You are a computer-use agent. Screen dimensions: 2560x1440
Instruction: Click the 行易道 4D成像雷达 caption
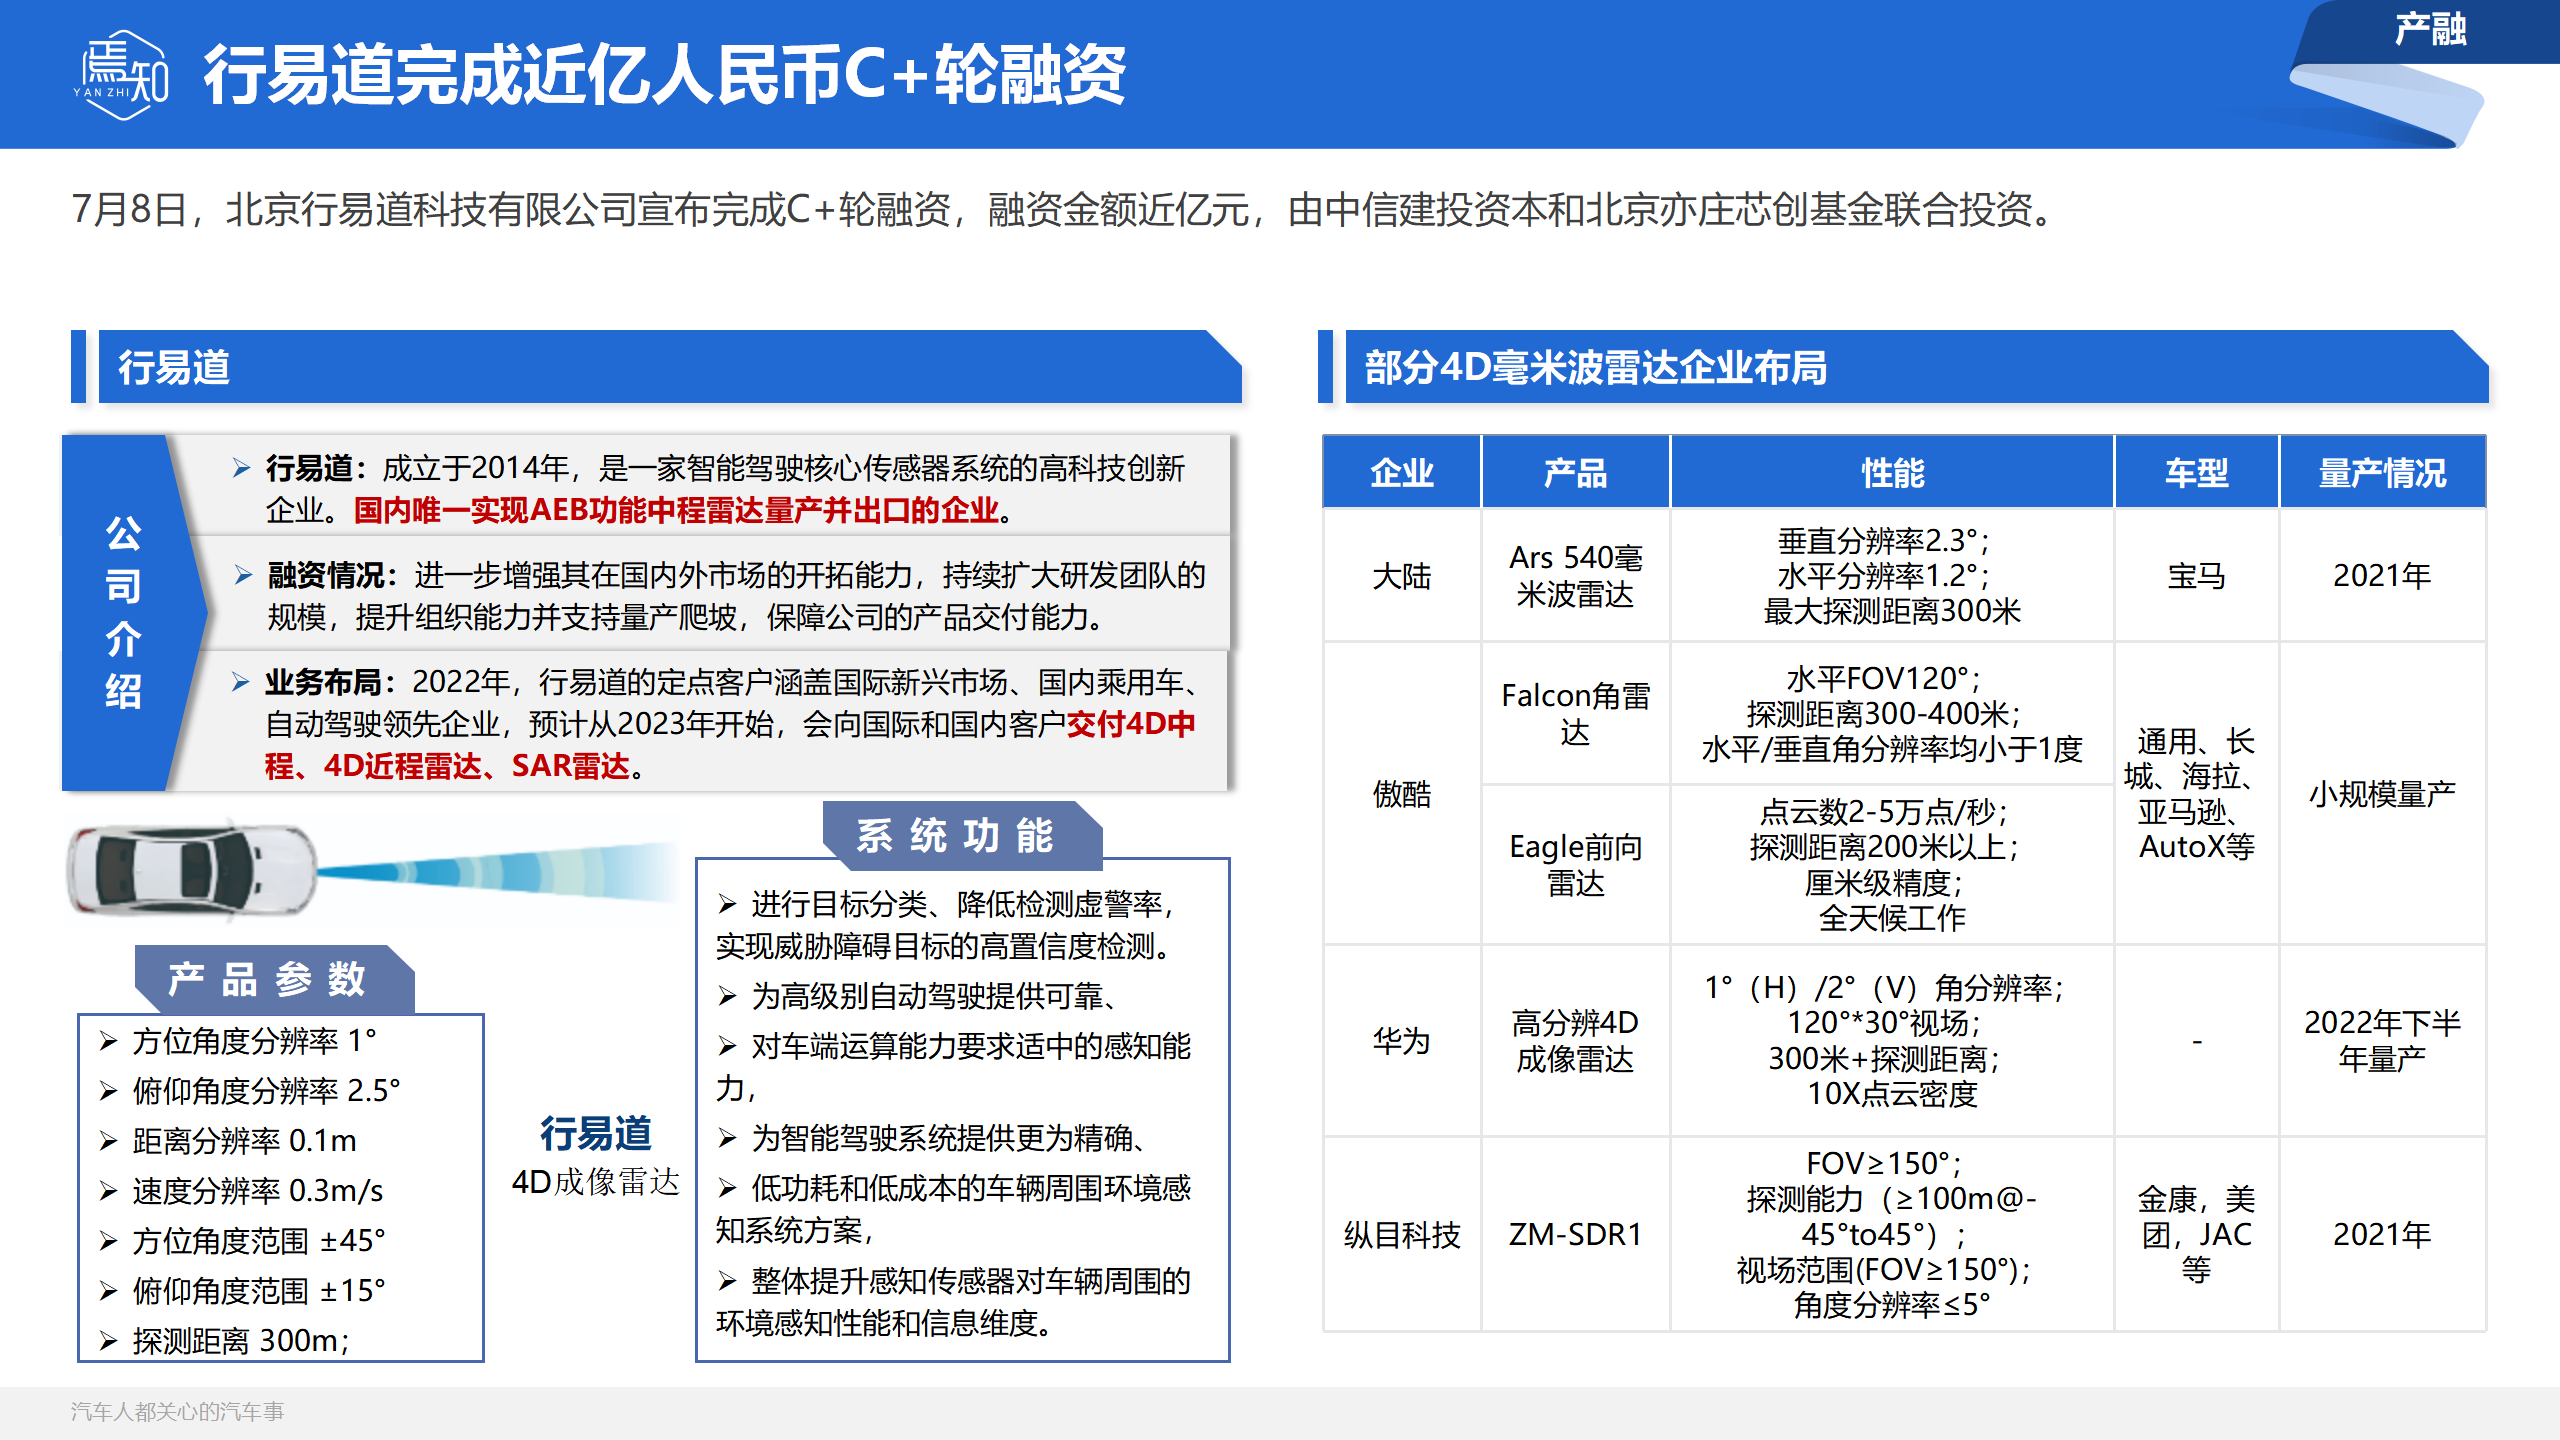(596, 1157)
